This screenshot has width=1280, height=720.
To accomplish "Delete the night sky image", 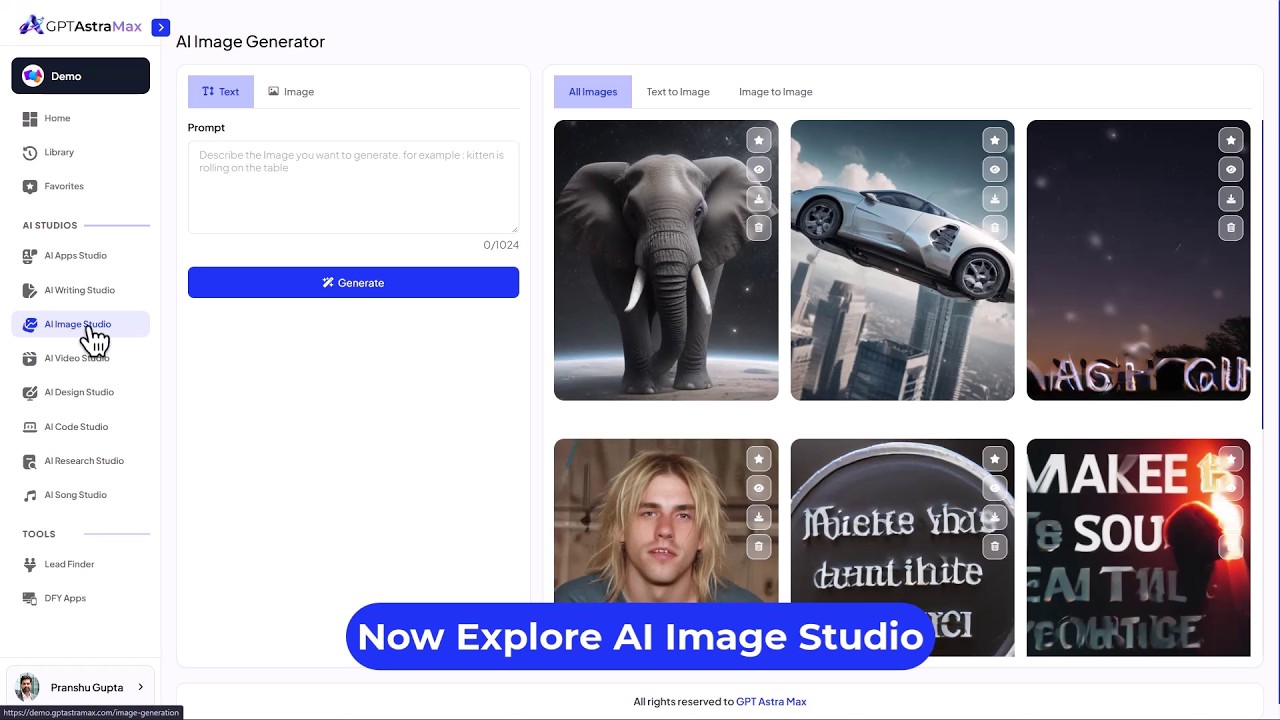I will pyautogui.click(x=1231, y=228).
